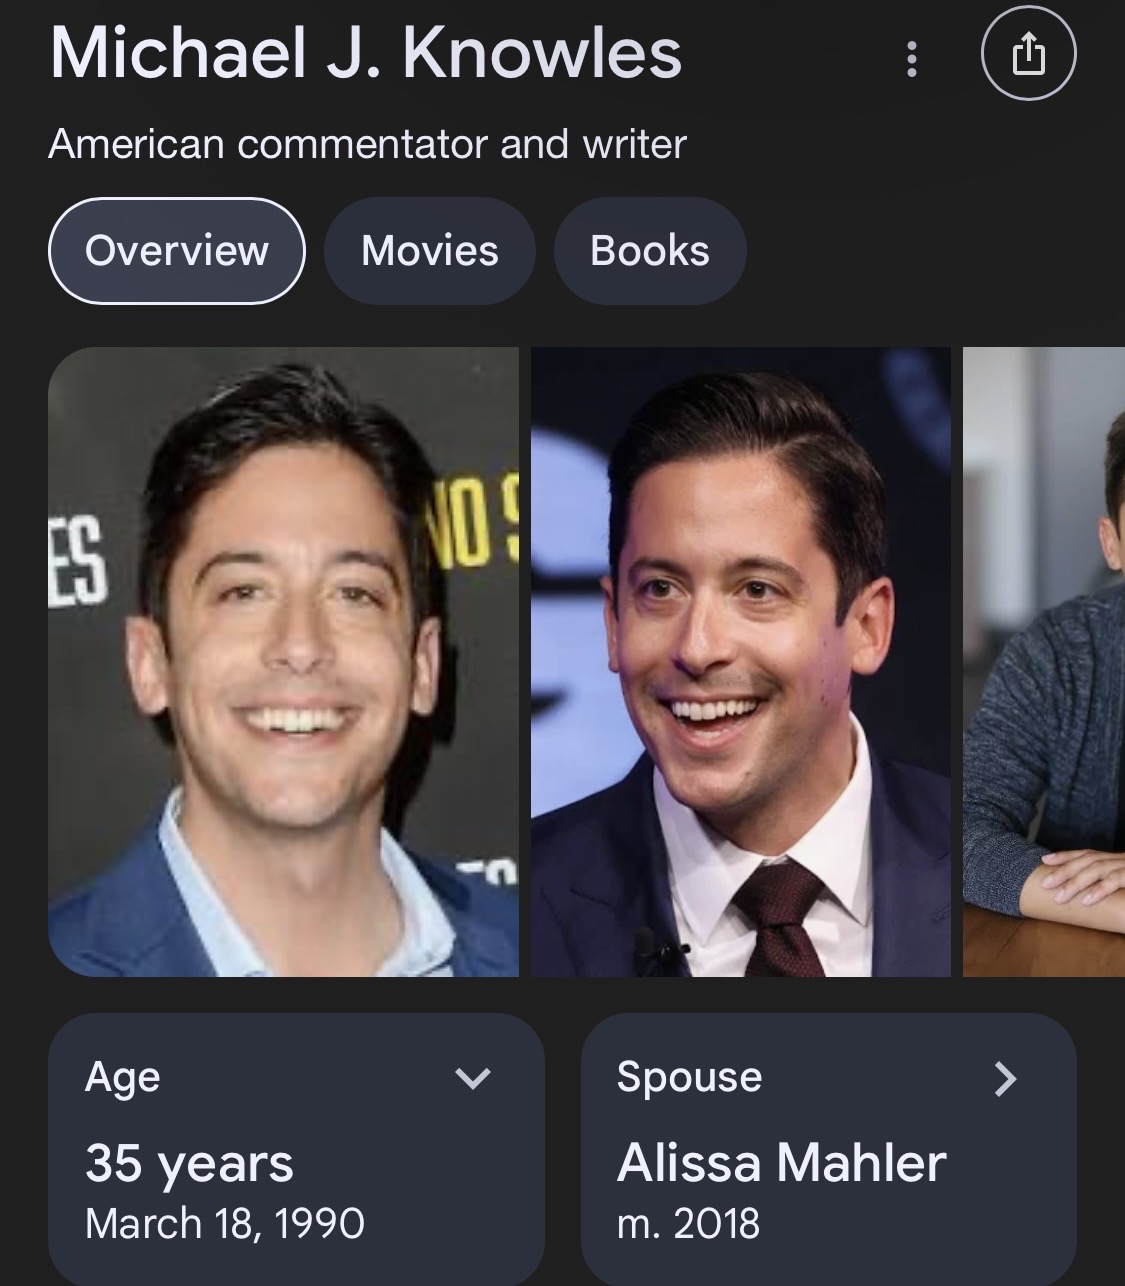This screenshot has width=1125, height=1286.
Task: Expand the Age card chevron
Action: 473,1078
